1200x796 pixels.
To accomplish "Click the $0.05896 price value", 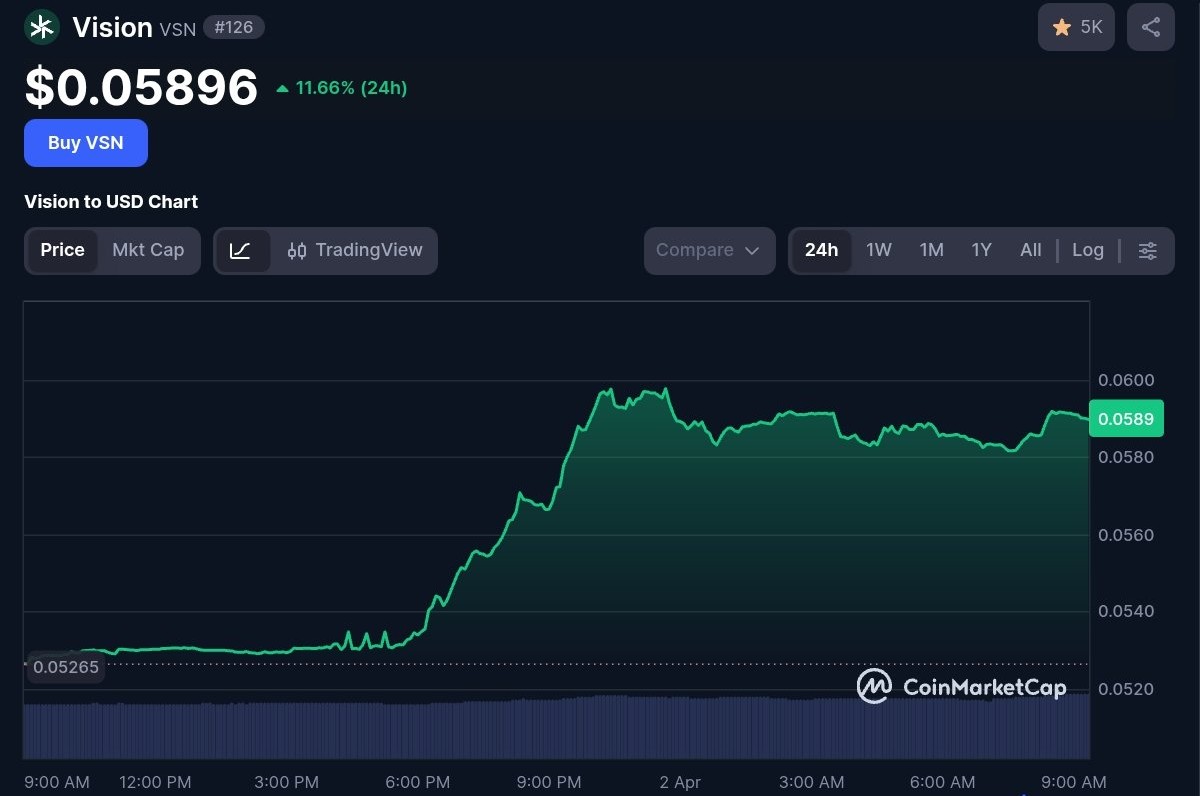I will [141, 87].
